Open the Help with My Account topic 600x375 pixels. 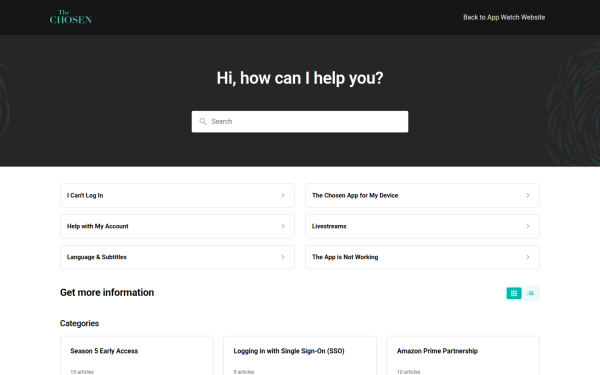(177, 226)
